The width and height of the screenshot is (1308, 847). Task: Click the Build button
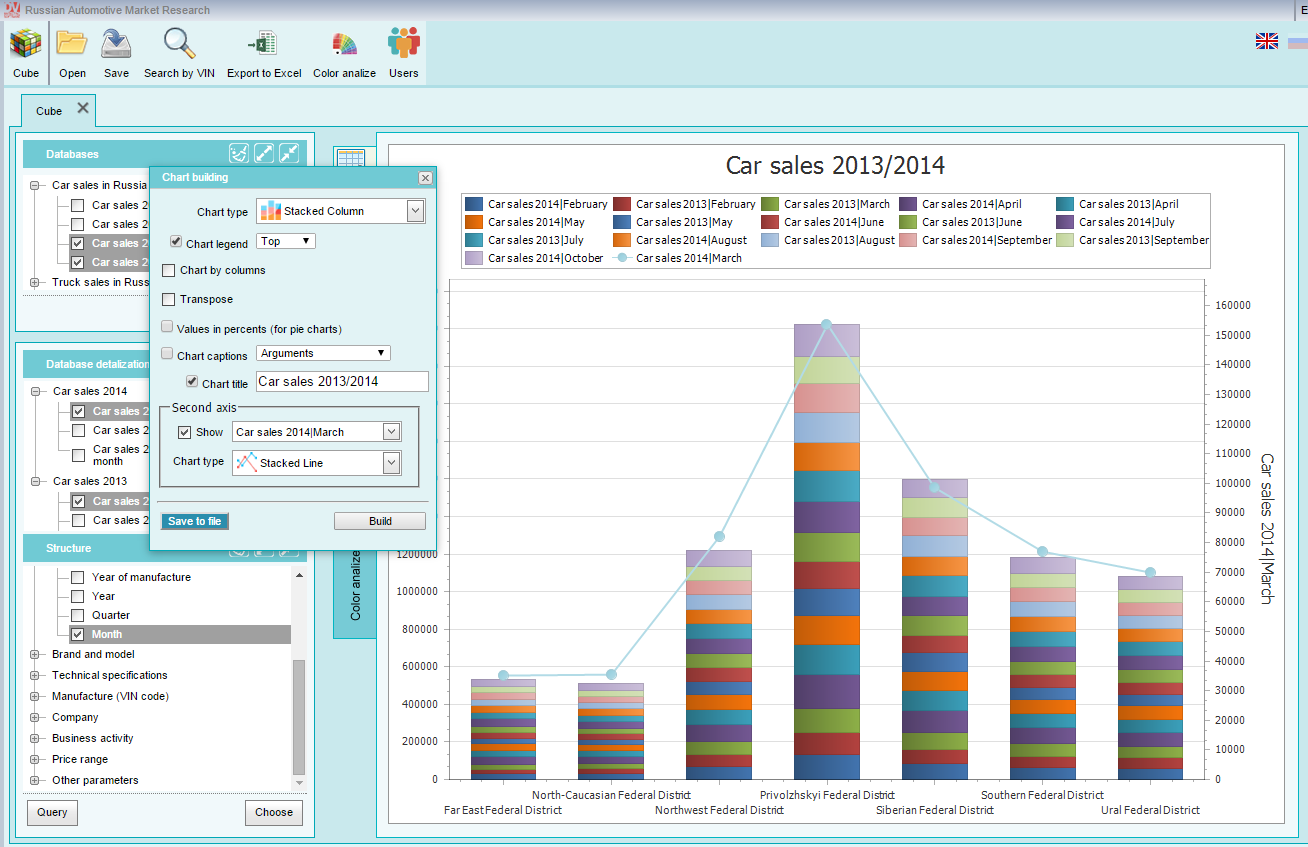(380, 521)
